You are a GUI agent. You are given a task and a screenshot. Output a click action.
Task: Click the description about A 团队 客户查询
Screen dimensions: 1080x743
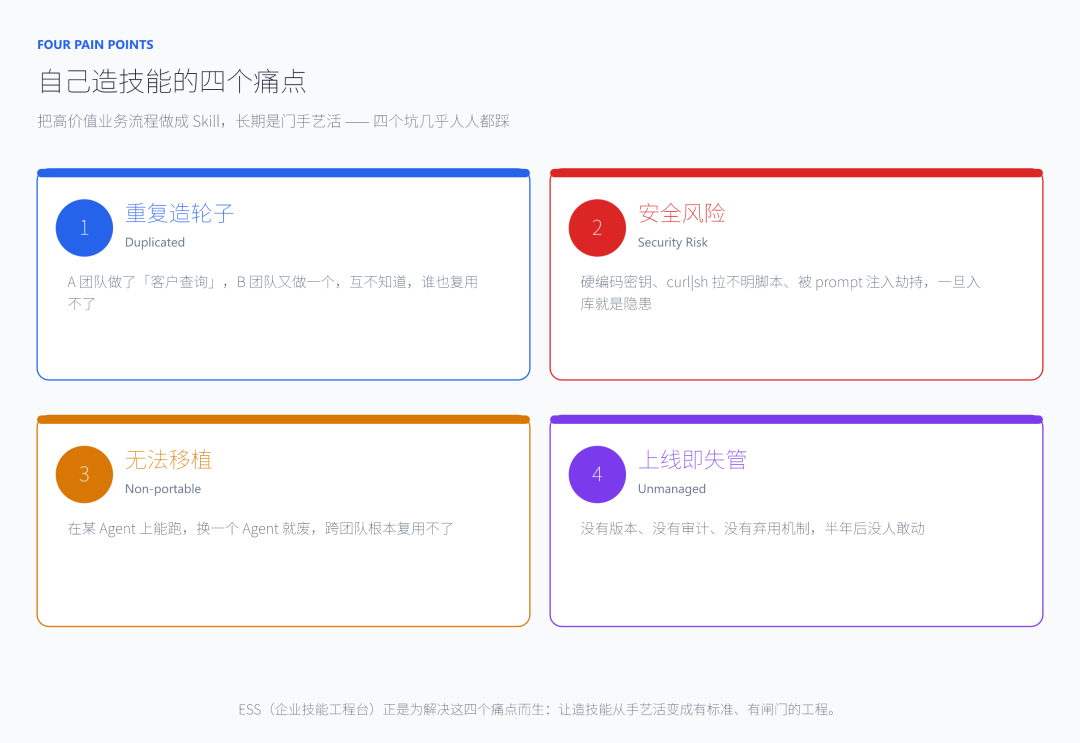pos(273,293)
